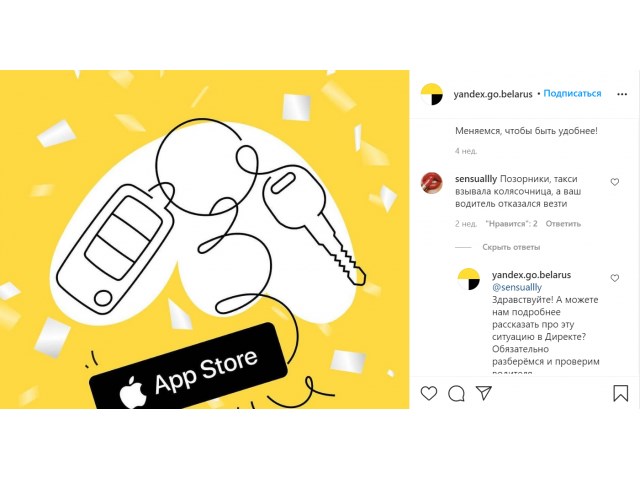Click the yandex.go.belarus header avatar

coord(432,94)
